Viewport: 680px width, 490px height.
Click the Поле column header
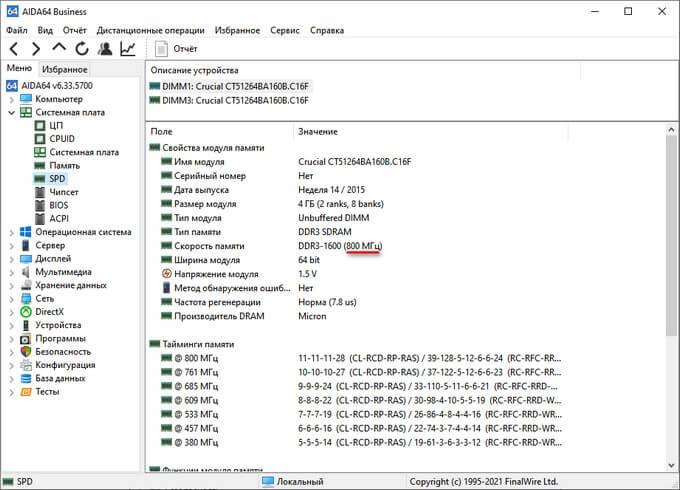pos(219,131)
